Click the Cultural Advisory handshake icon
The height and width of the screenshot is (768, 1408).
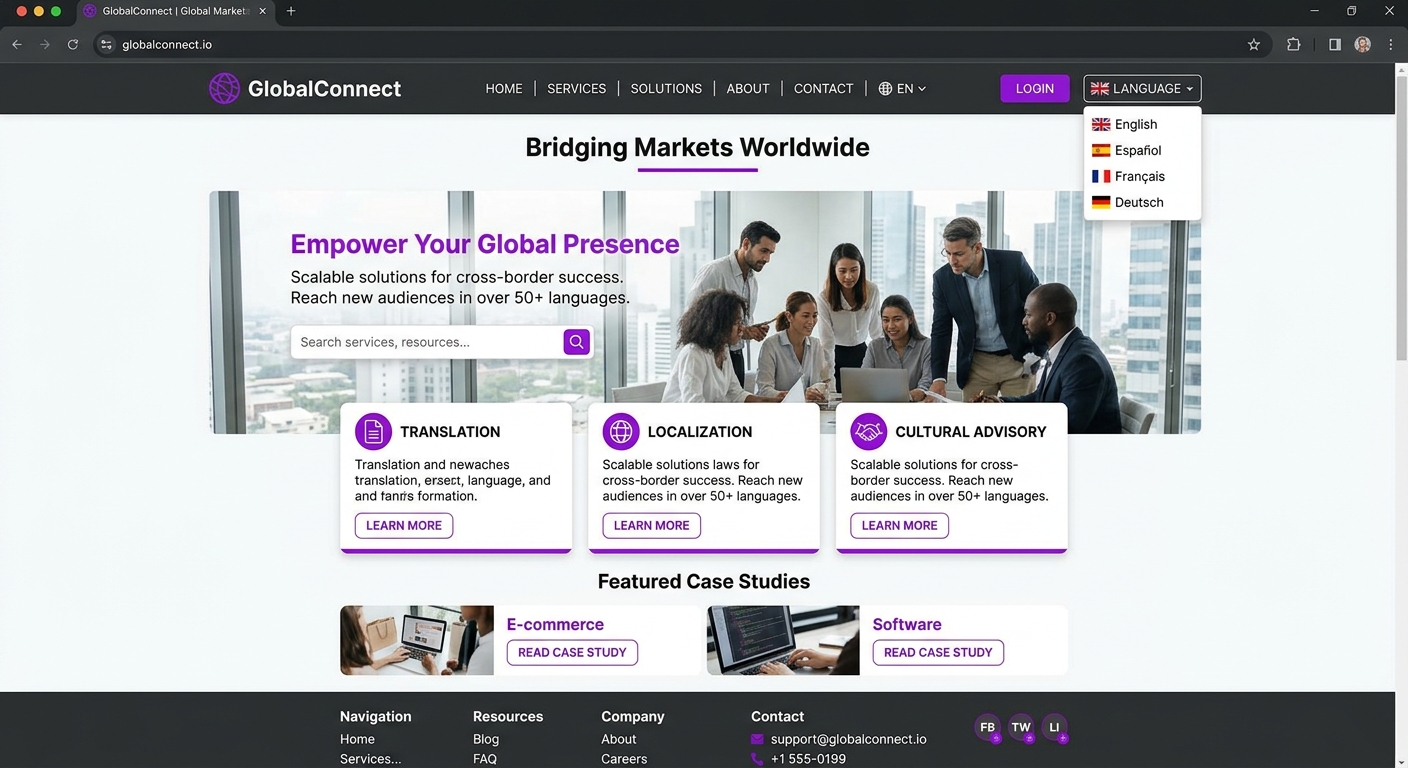tap(869, 432)
